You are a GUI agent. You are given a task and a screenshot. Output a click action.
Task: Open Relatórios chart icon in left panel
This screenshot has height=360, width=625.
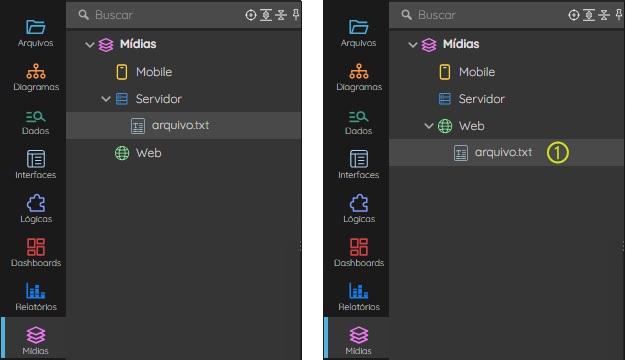point(36,291)
